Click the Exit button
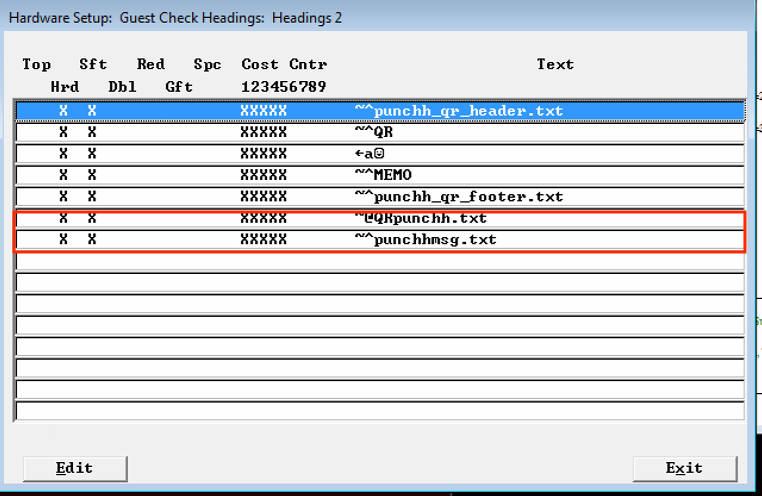The height and width of the screenshot is (496, 762). [685, 468]
